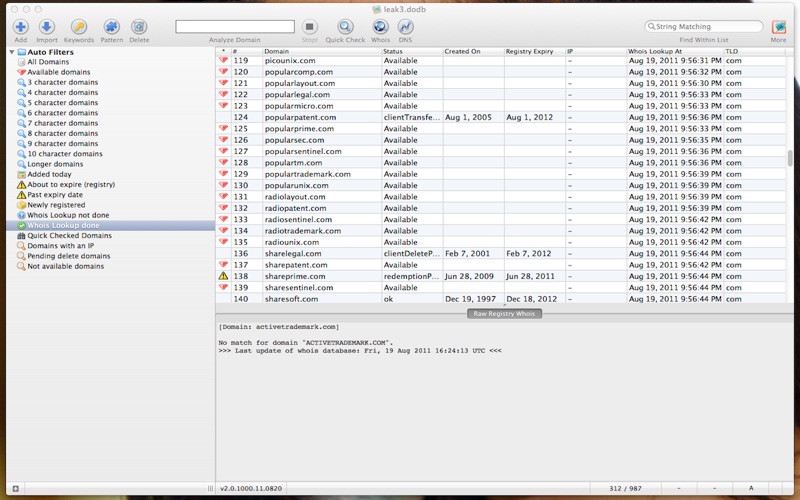Sort by the TLD column header

(754, 51)
